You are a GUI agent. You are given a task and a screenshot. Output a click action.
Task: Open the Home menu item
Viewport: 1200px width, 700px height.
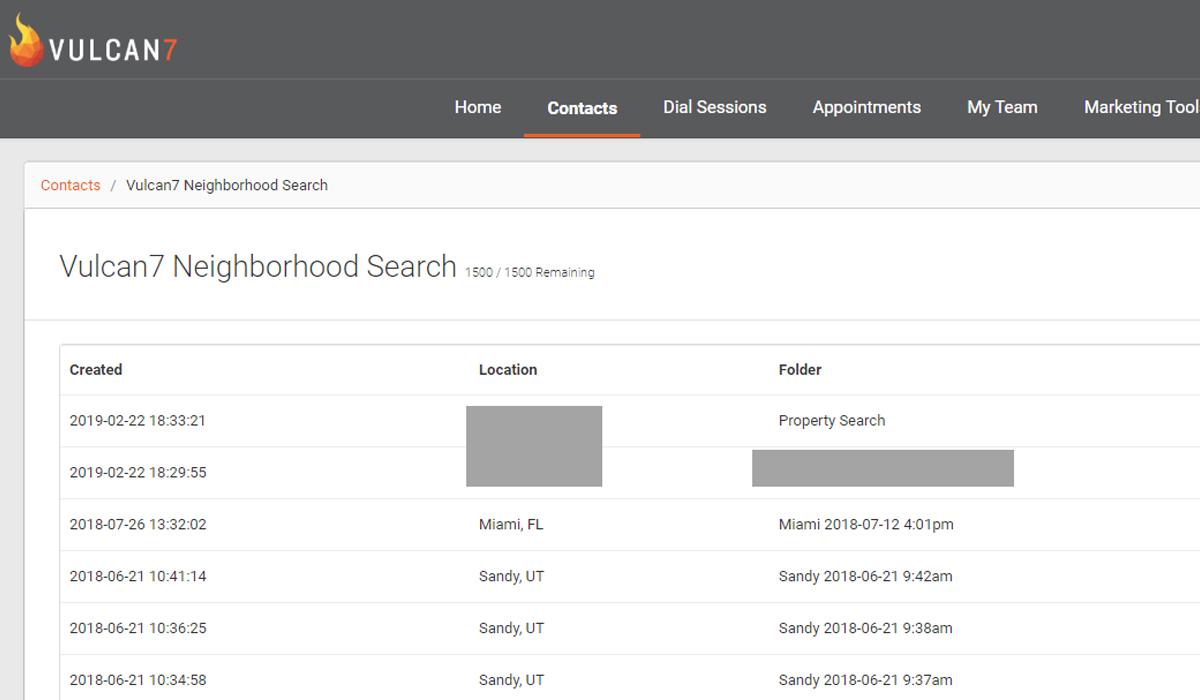[x=478, y=107]
